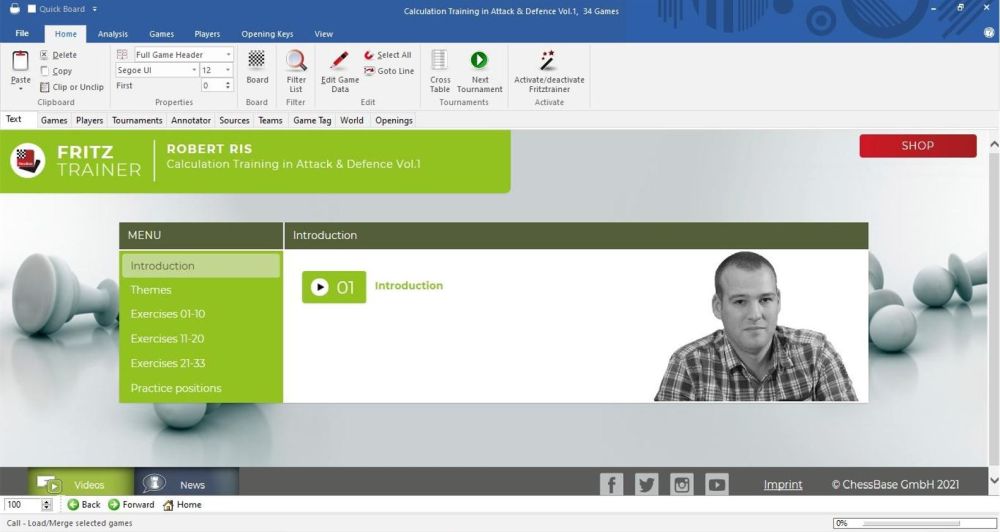This screenshot has width=1000, height=532.
Task: Click the Forward green arrow icon
Action: point(114,505)
